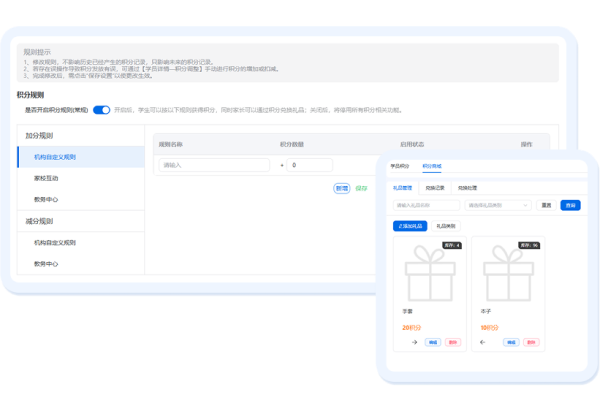Viewport: 600px width, 410px height.
Task: Open the 本子 gift image
Action: tap(506, 274)
